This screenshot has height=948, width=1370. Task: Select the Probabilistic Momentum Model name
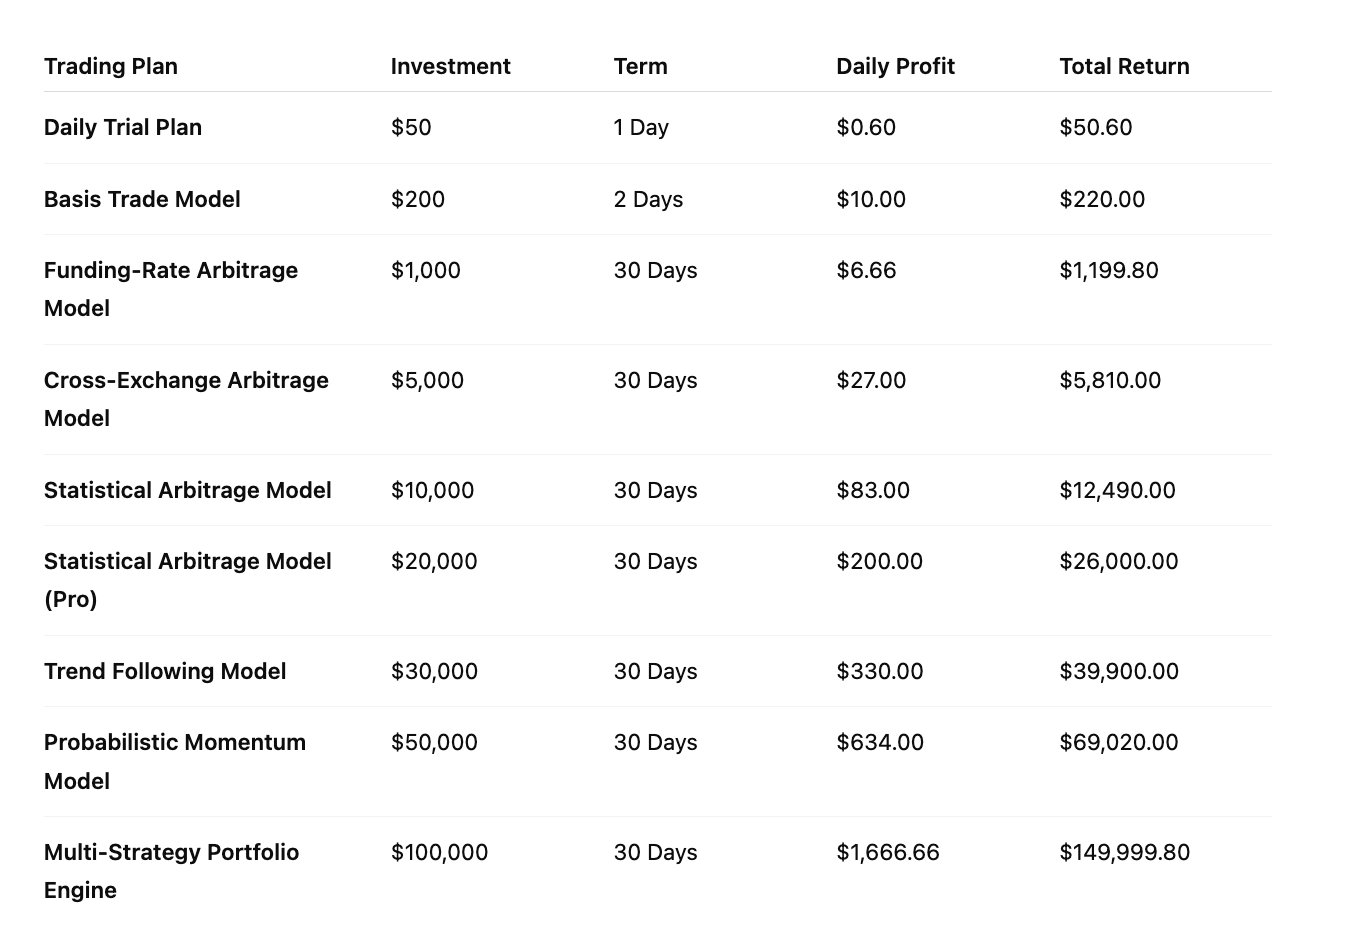(x=175, y=761)
